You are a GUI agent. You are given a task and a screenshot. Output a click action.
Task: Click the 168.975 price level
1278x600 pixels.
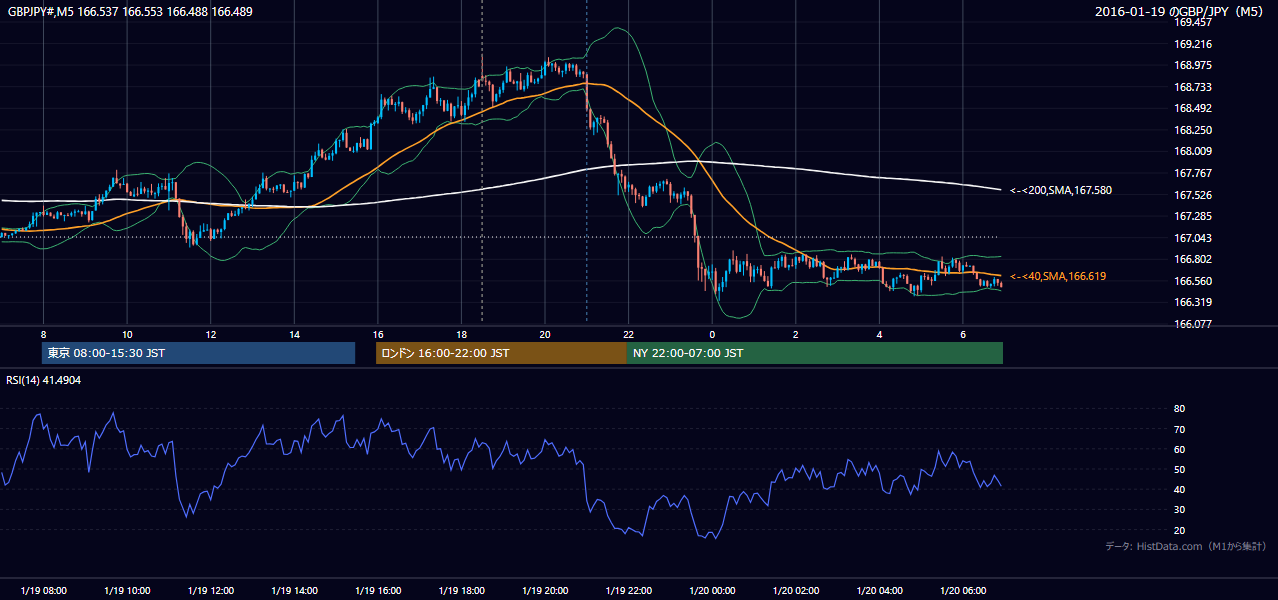[x=1193, y=65]
